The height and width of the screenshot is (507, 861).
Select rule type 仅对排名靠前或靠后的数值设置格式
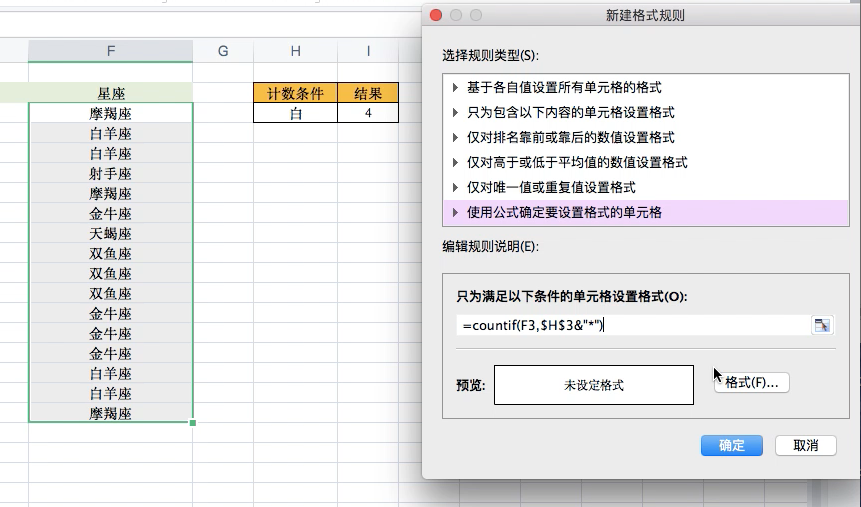pyautogui.click(x=646, y=137)
